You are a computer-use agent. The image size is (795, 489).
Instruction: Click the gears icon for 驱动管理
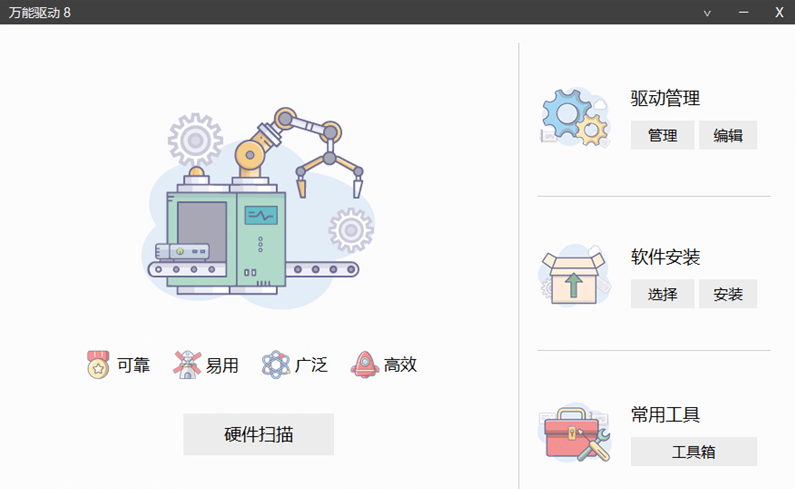(x=575, y=117)
